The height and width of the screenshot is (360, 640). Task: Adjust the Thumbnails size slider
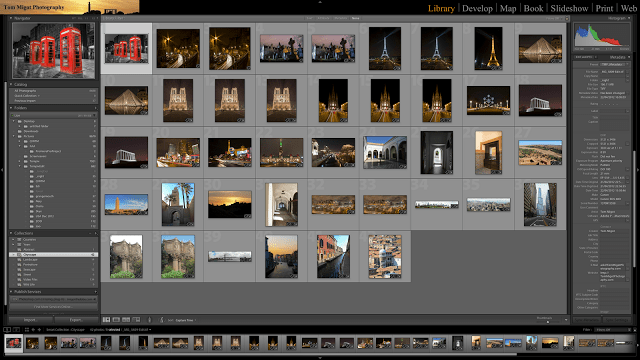click(x=548, y=322)
